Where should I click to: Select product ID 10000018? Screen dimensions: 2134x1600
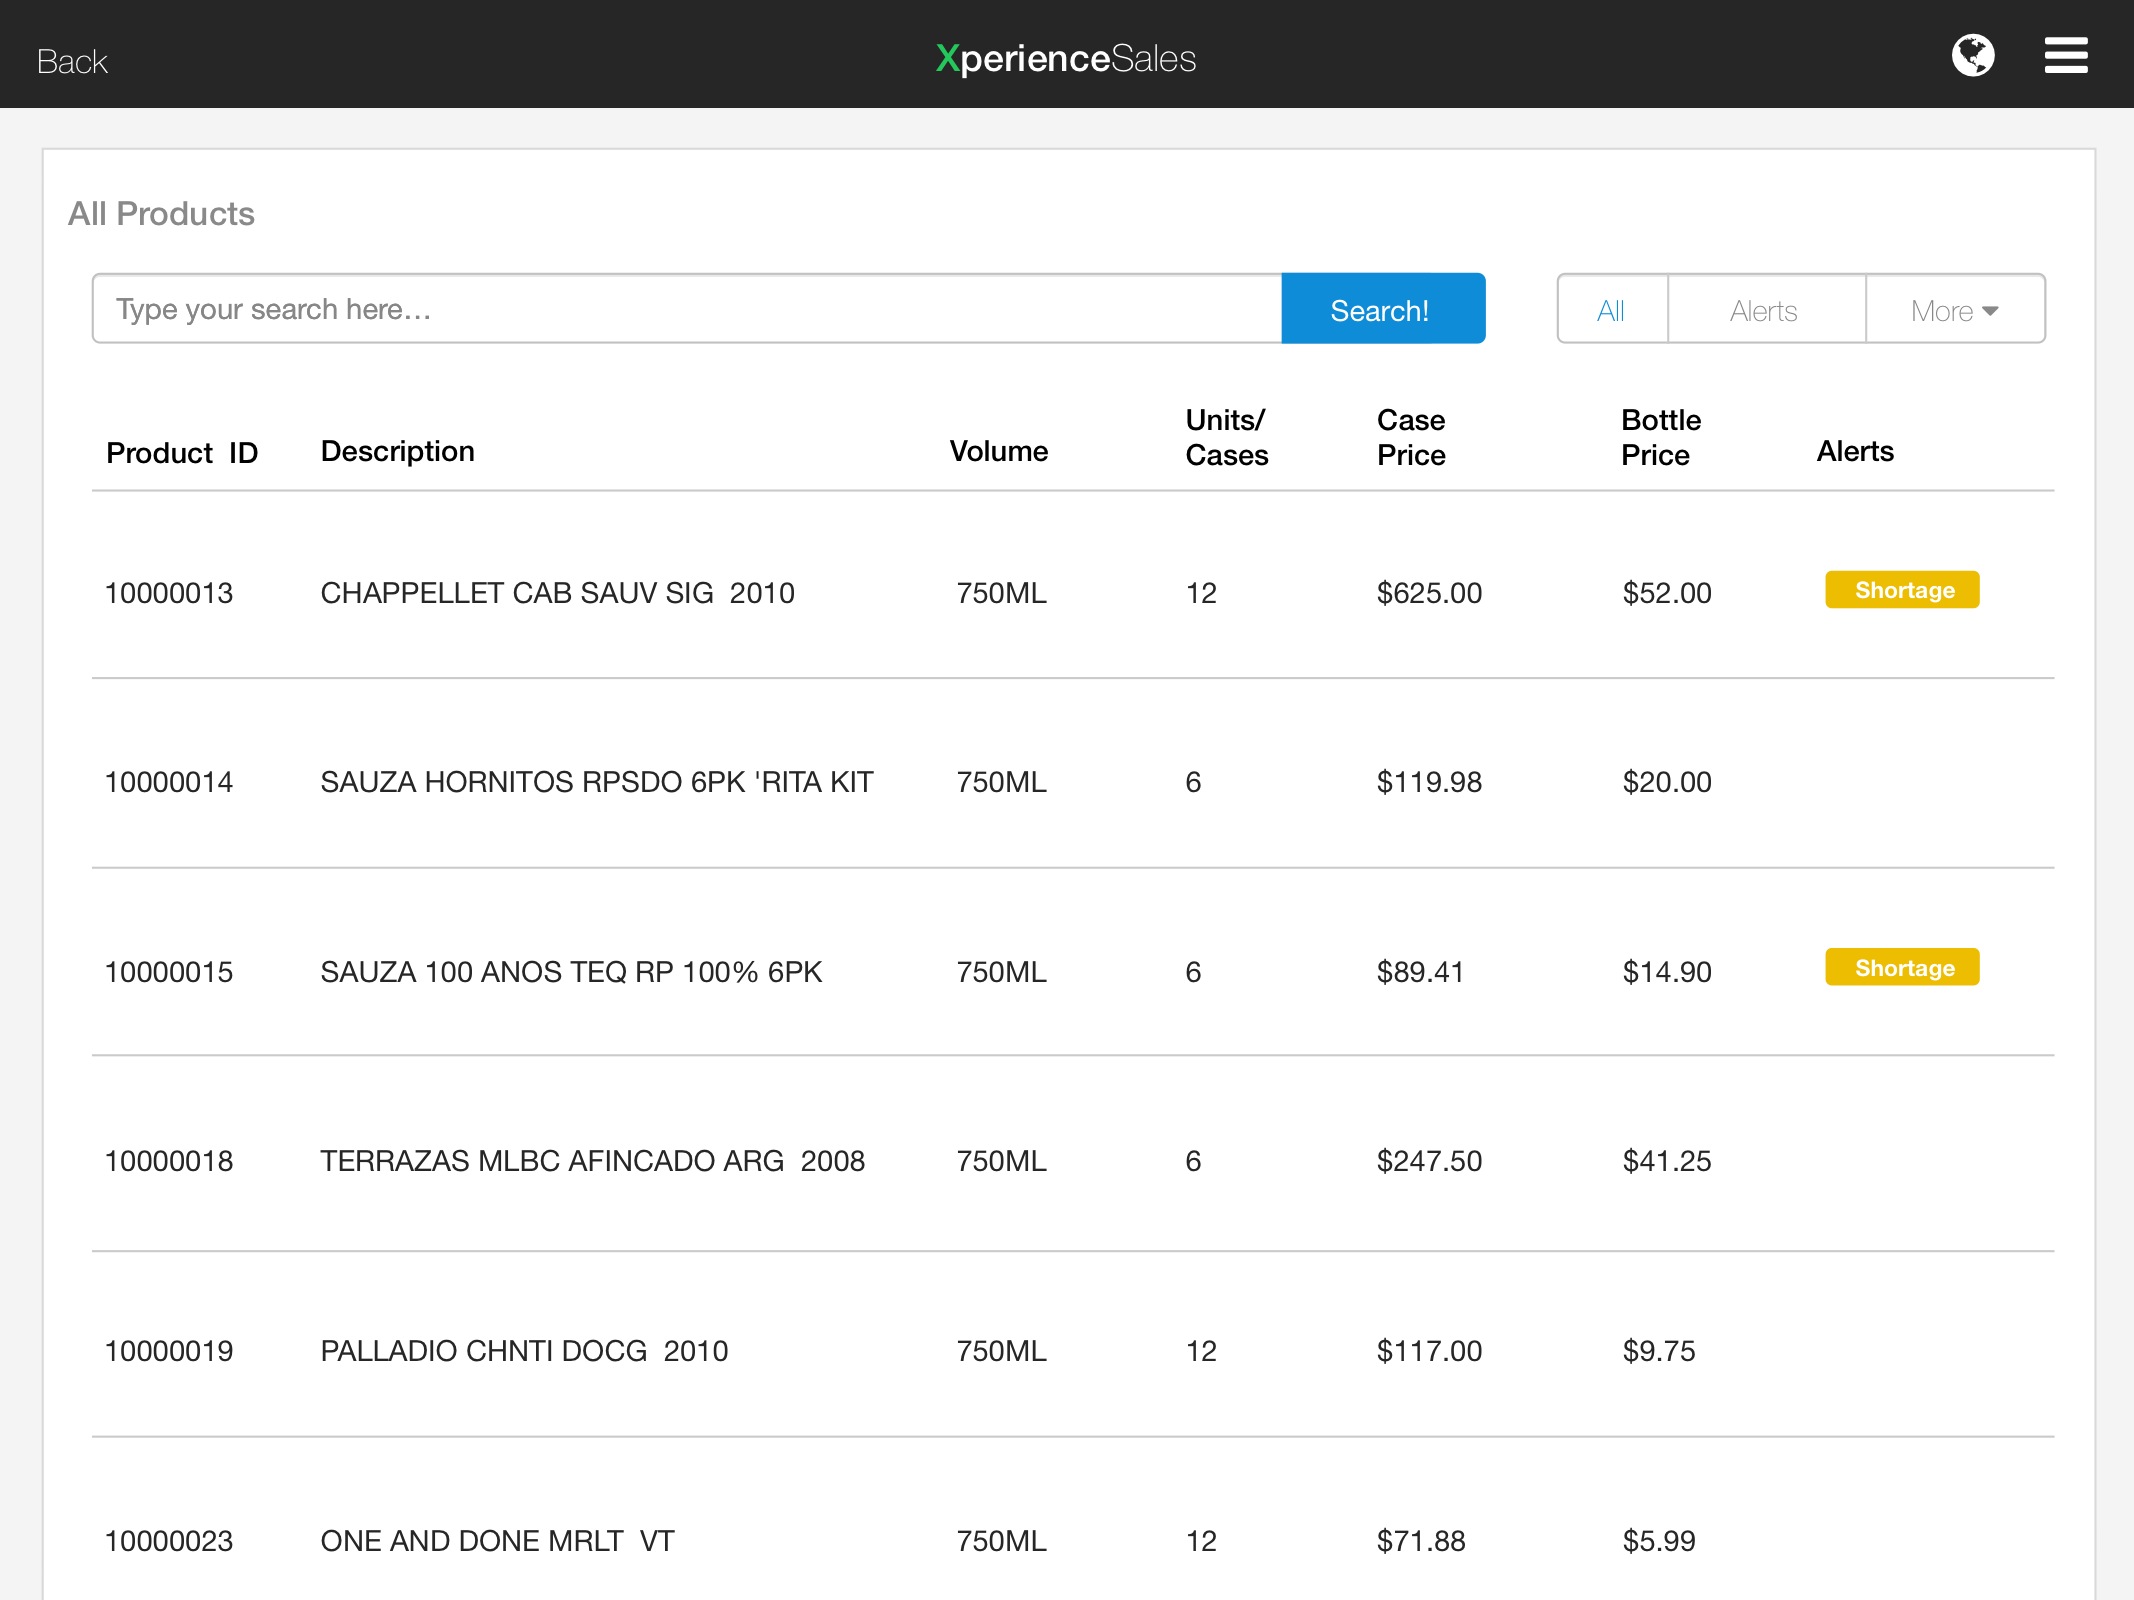click(168, 1161)
